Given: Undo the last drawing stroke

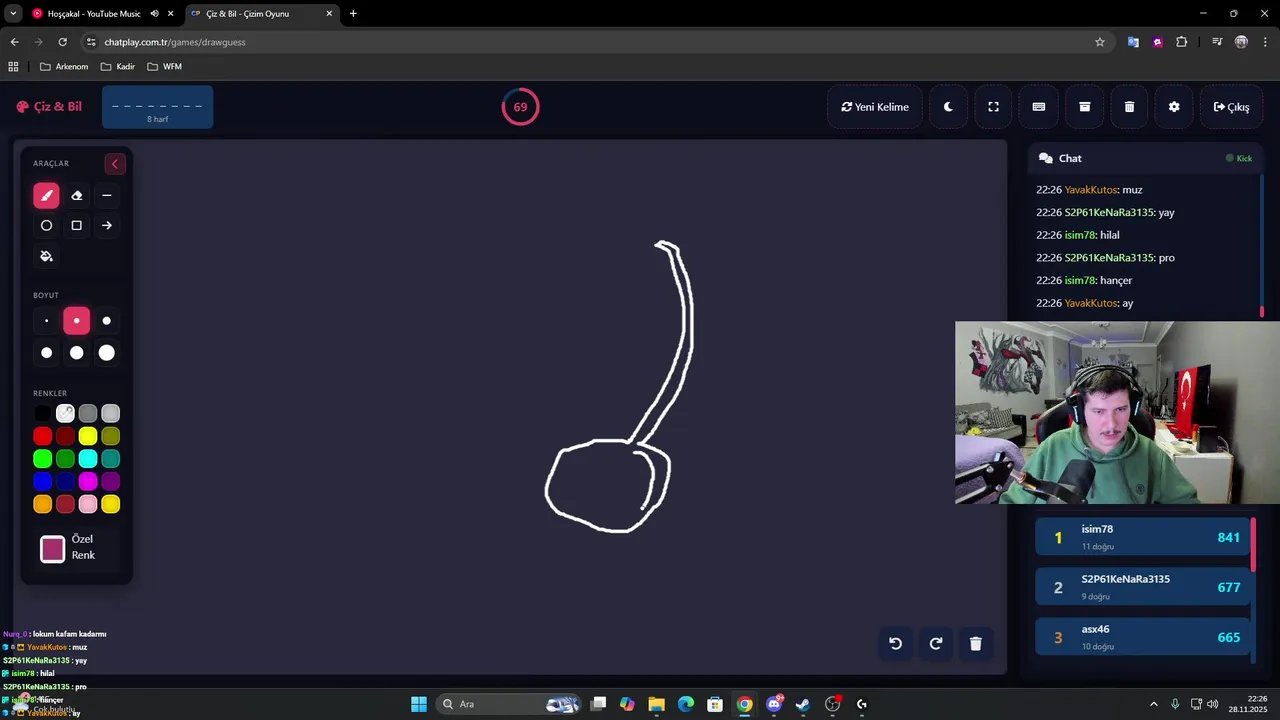Looking at the screenshot, I should pos(896,644).
